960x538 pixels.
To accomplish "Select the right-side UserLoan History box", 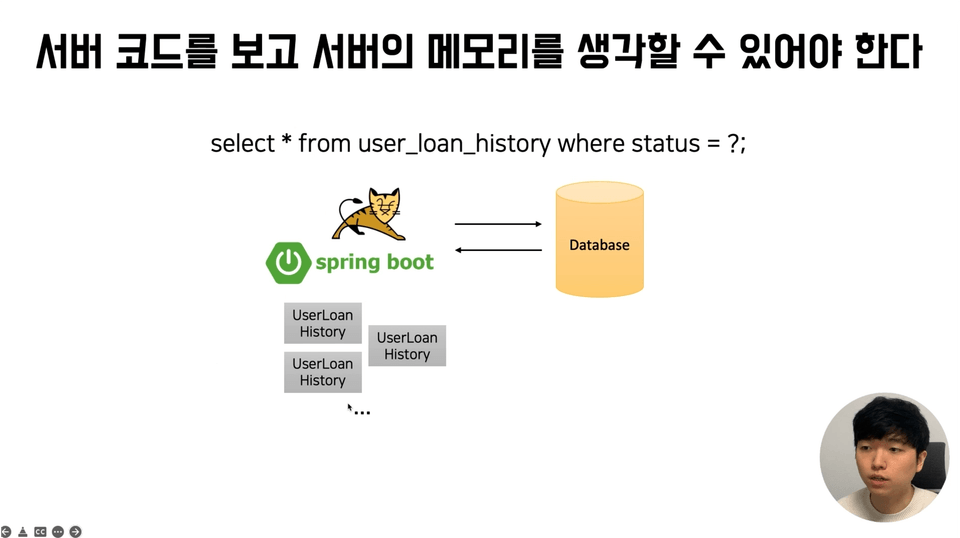I will (407, 346).
